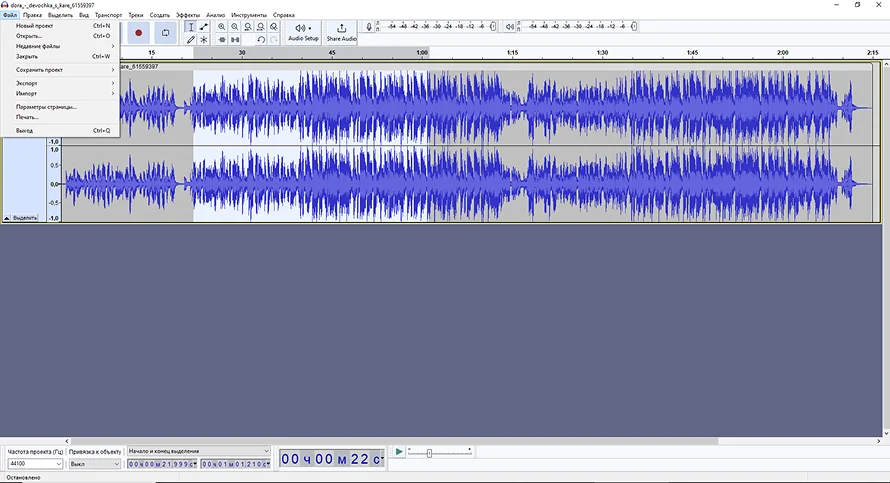This screenshot has width=890, height=483.
Task: Click the Выделить track button
Action: click(24, 217)
